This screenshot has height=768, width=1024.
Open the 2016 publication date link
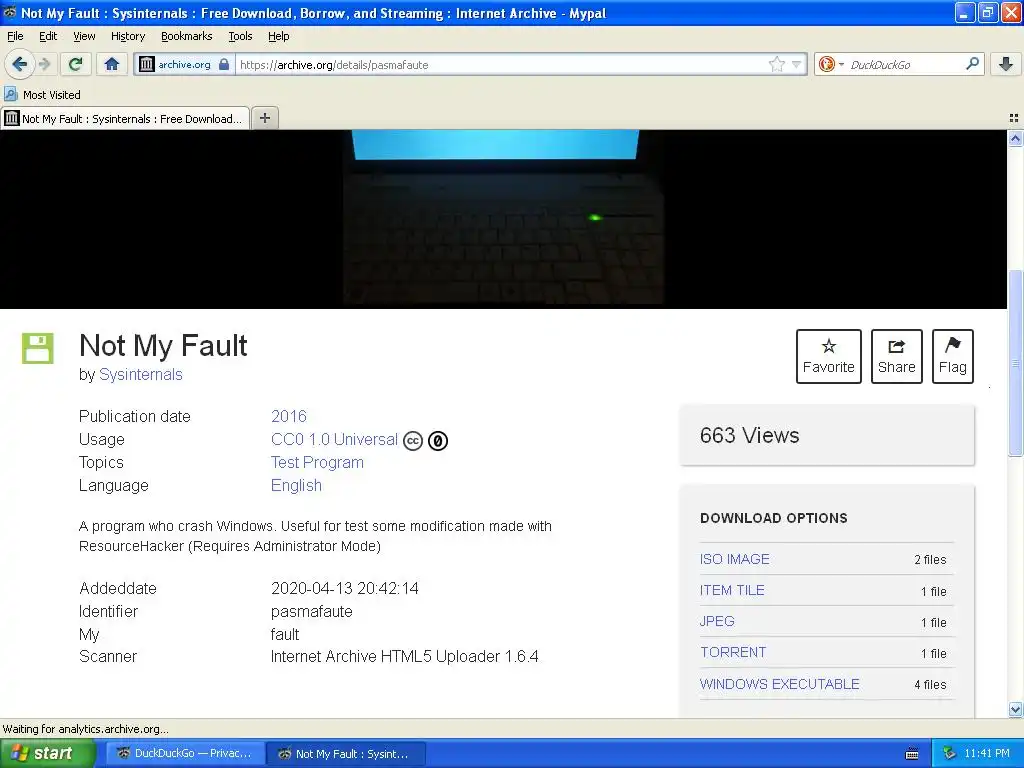point(289,416)
